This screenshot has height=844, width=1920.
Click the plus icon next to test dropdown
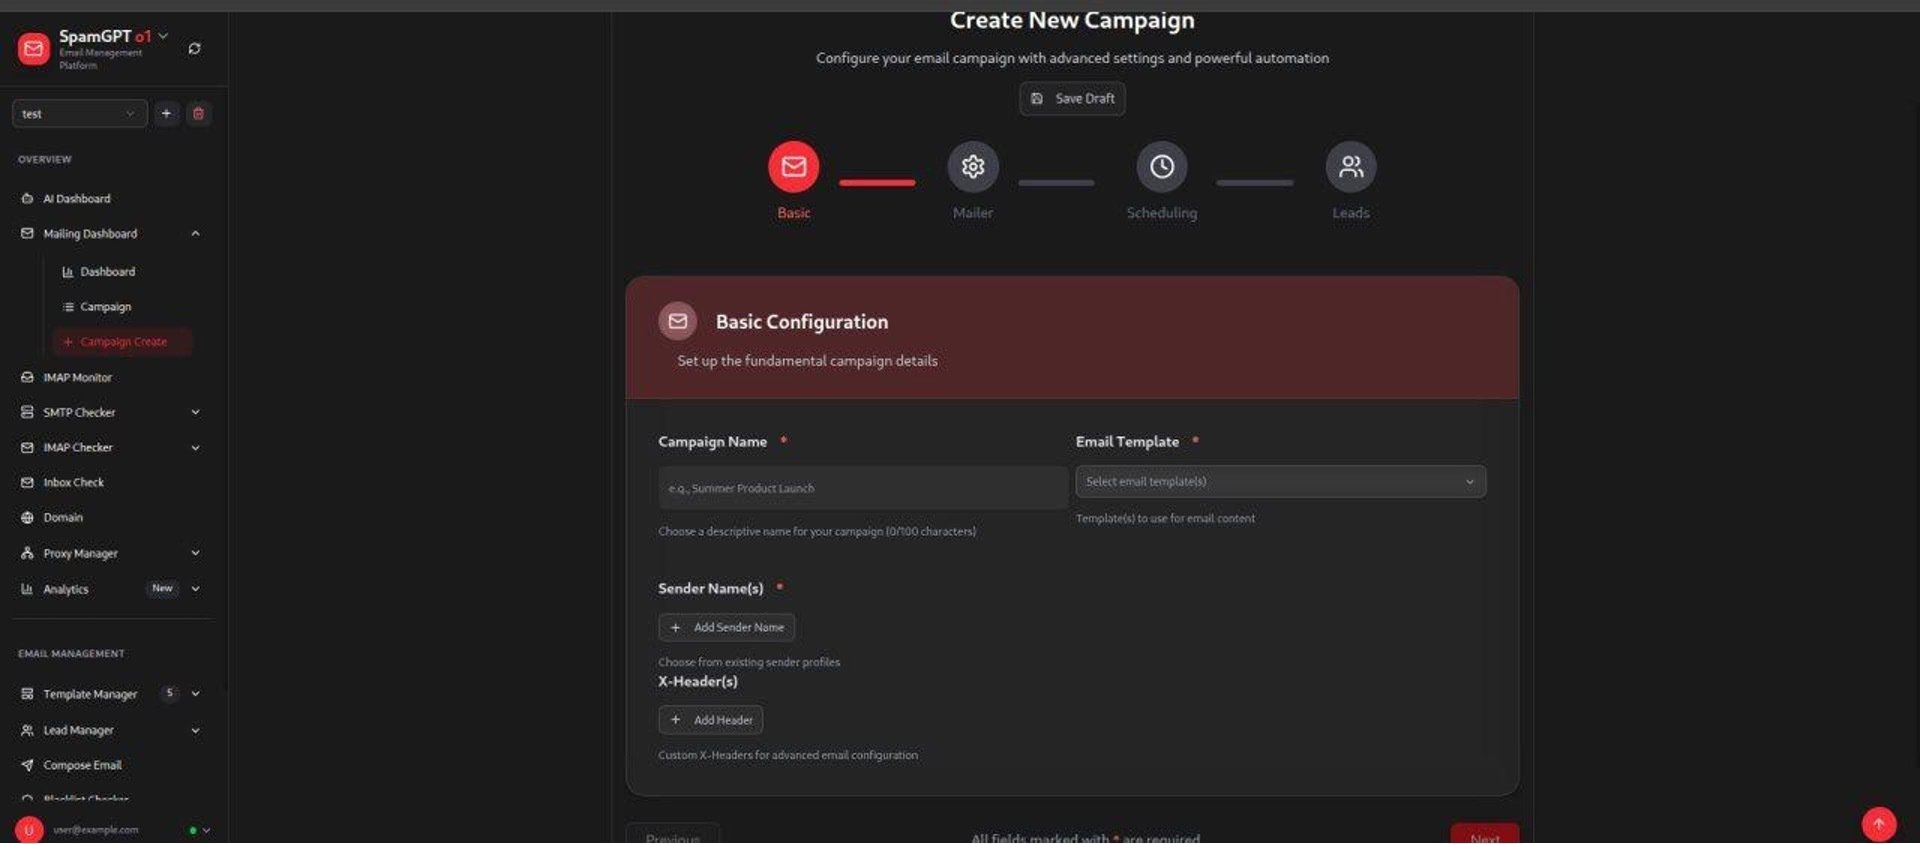tap(166, 114)
